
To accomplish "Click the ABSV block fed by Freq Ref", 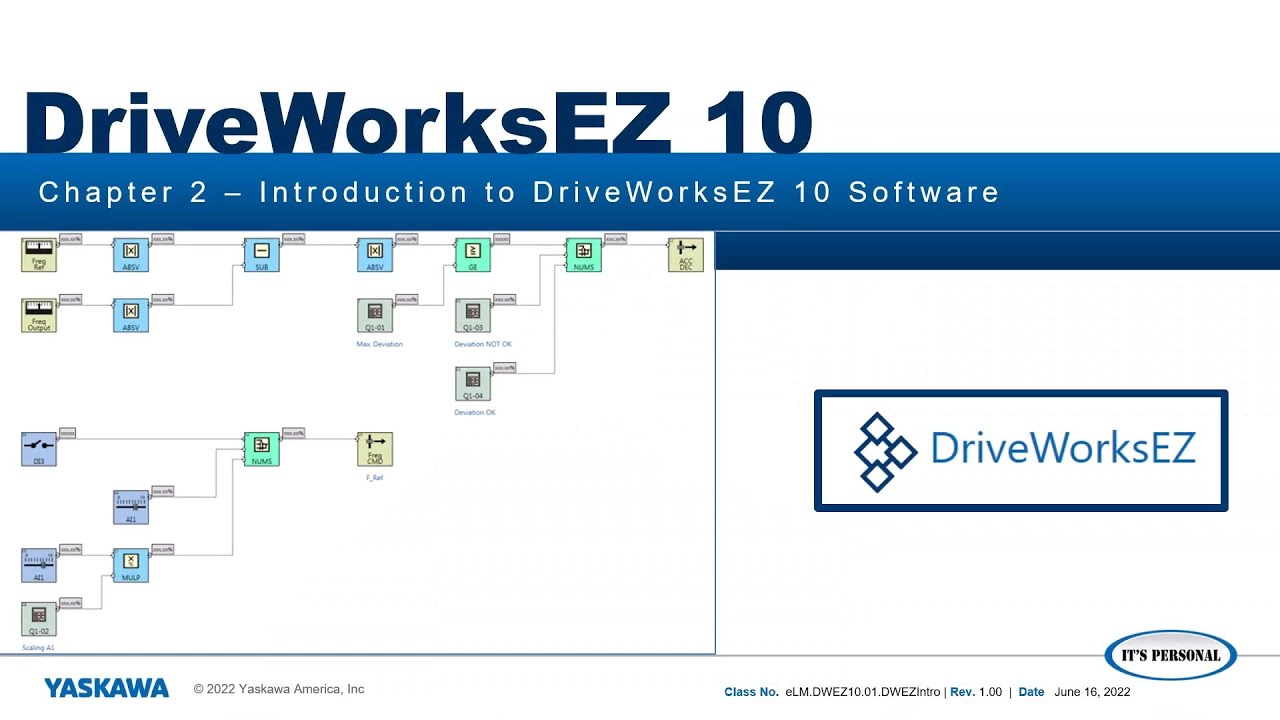I will coord(131,256).
